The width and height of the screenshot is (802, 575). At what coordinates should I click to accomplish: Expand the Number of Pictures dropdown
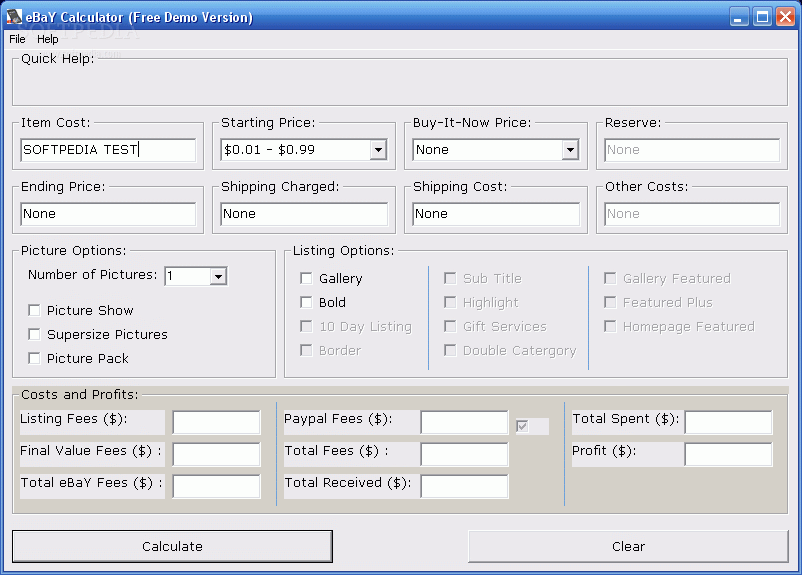pyautogui.click(x=218, y=276)
